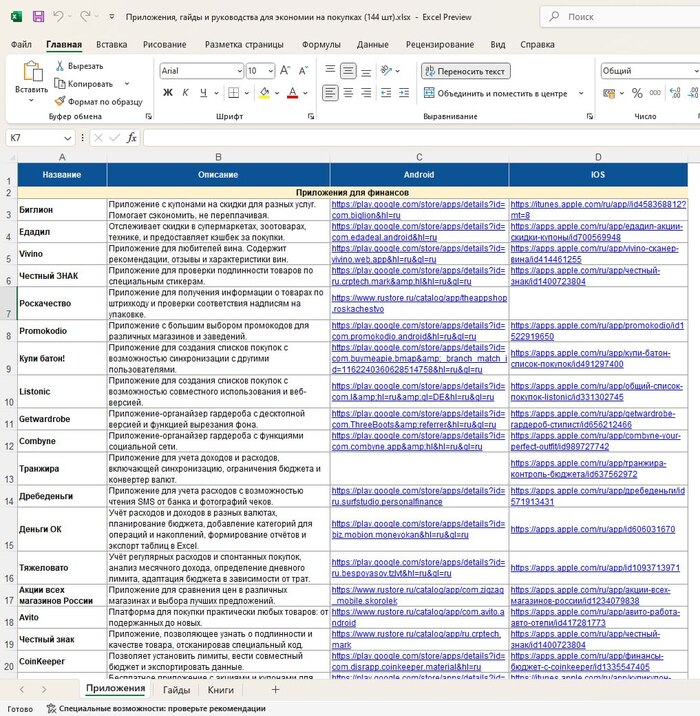
Task: Open the Формулы ribbon tab
Action: pos(321,44)
